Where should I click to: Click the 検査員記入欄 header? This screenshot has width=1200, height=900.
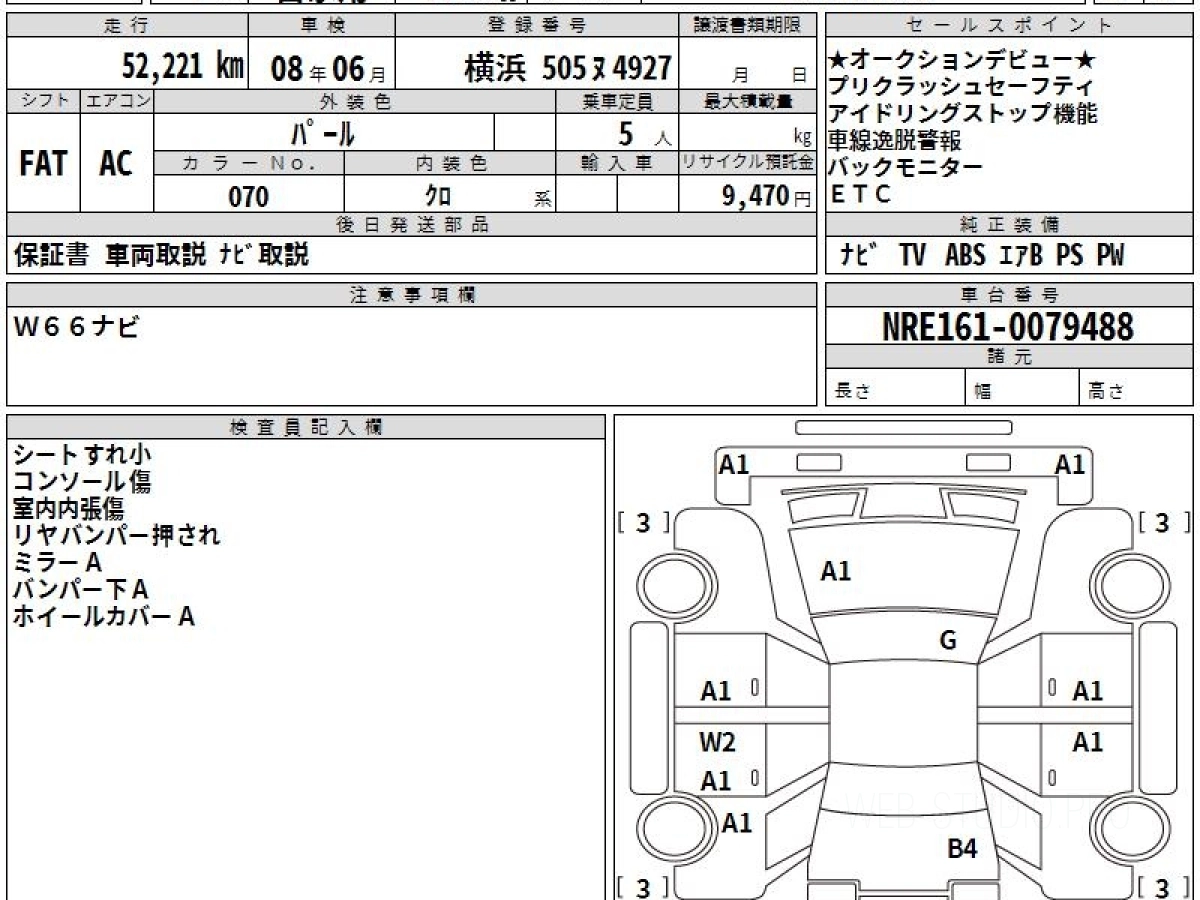click(306, 427)
